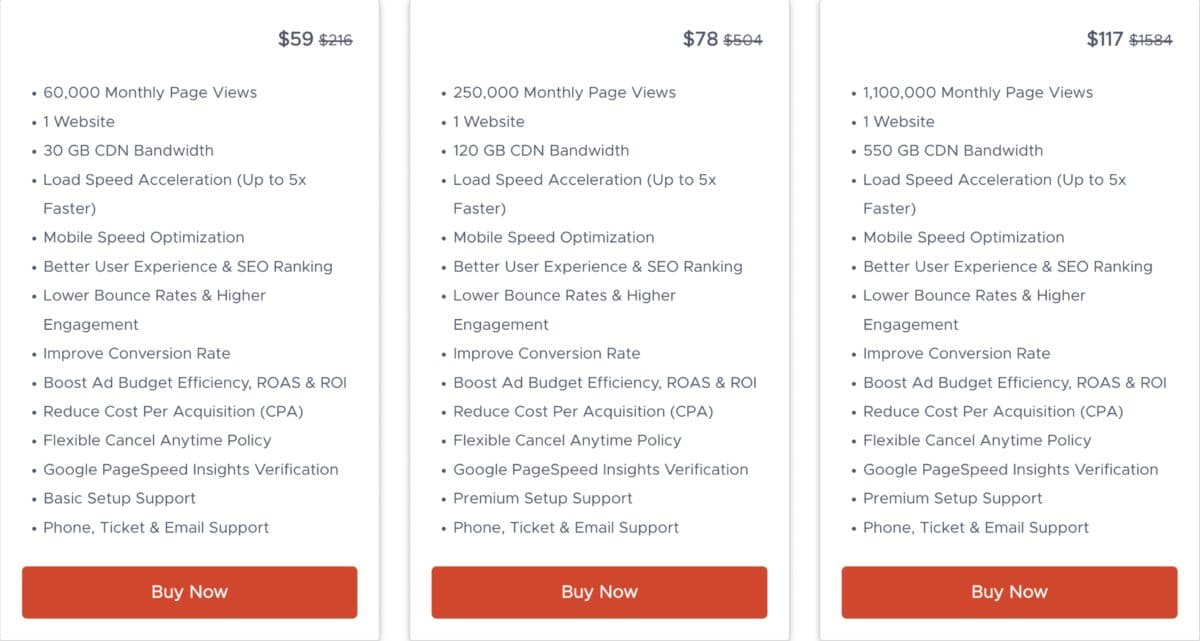Click Buy Now for the $117 plan
The image size is (1200, 641).
[x=1009, y=592]
